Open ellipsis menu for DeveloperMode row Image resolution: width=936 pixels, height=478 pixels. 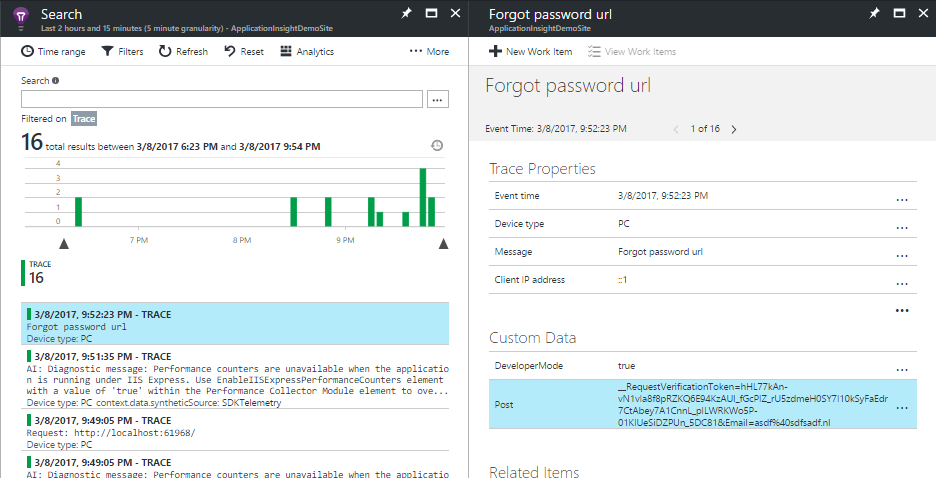[902, 370]
